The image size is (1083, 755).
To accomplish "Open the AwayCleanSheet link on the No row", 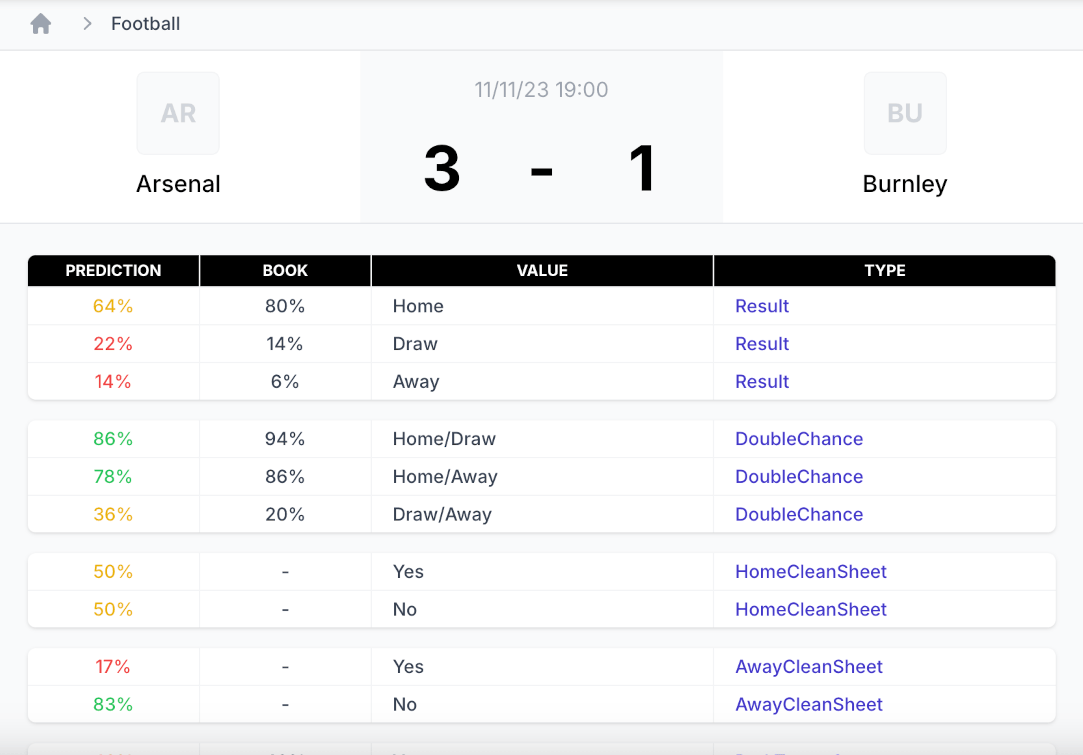I will [x=809, y=704].
